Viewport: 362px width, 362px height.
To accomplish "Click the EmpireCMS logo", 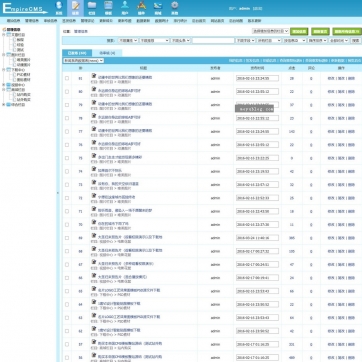I will 24,8.
